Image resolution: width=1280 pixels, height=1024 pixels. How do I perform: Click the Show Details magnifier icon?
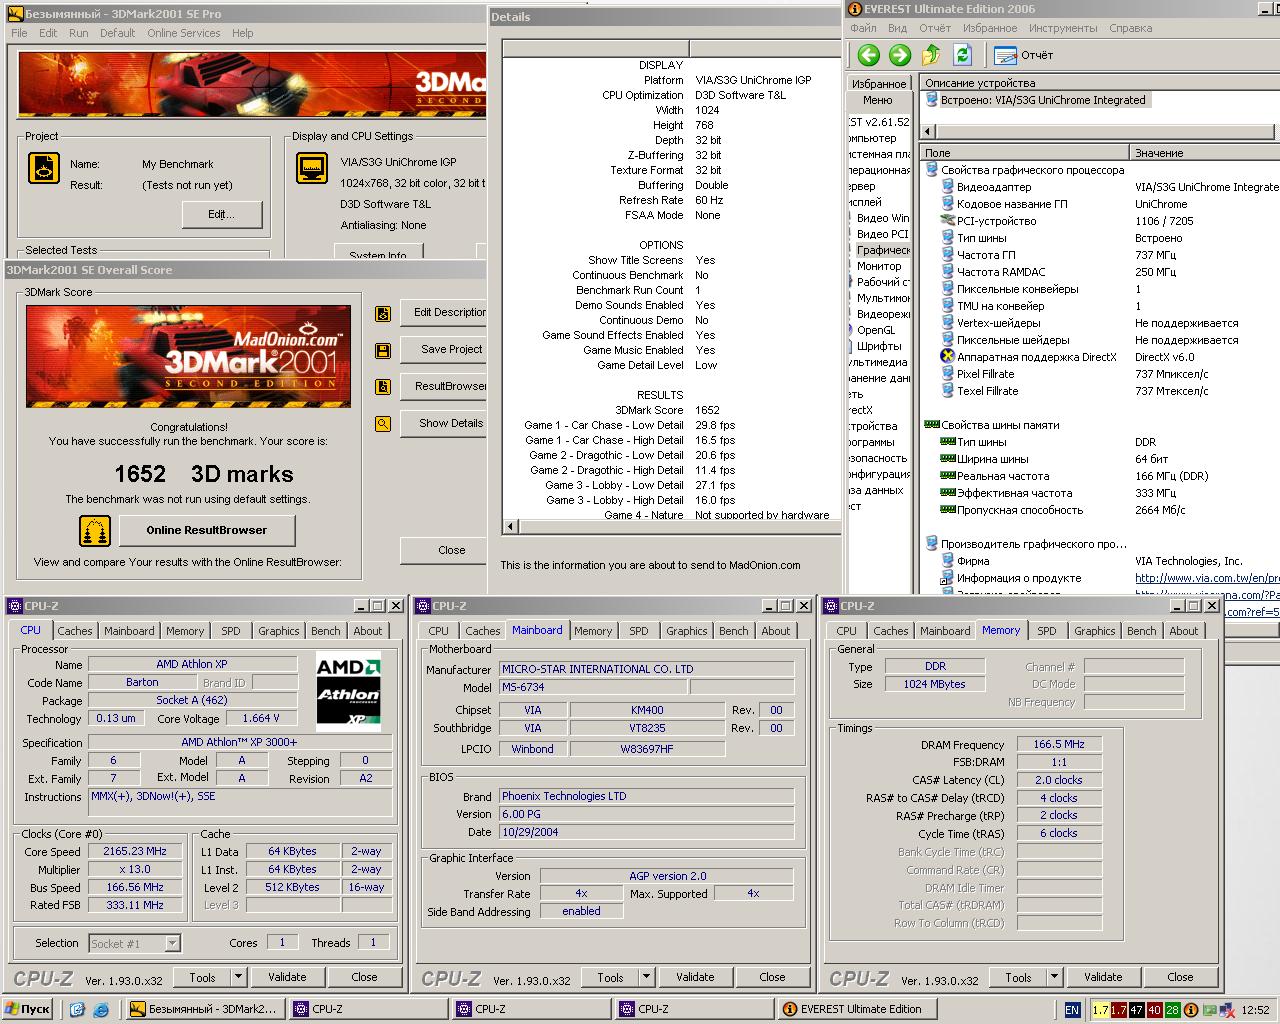(383, 424)
